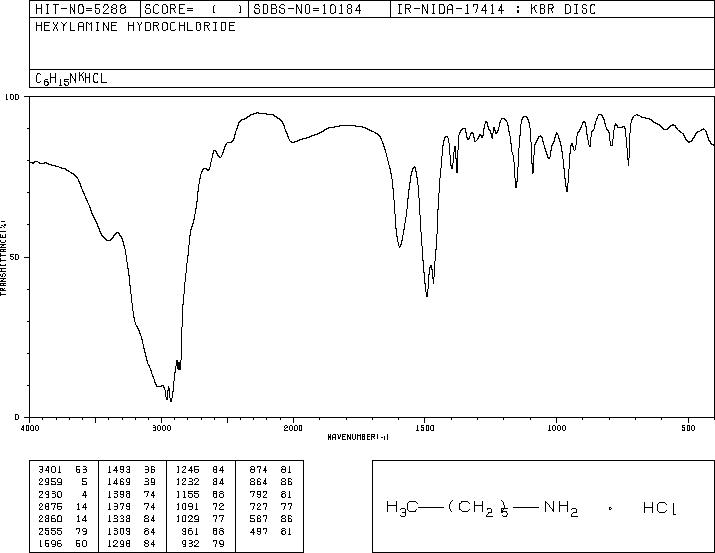Click the 500 wavenumber axis tick label
Screen dimensions: 715x553
[x=689, y=428]
